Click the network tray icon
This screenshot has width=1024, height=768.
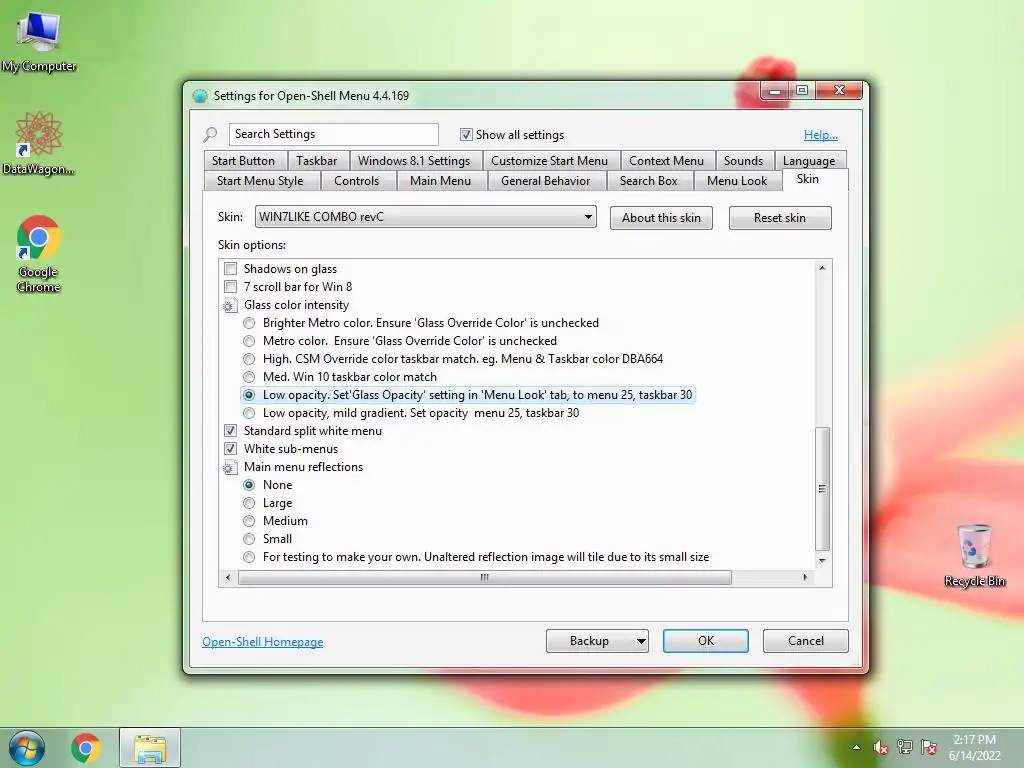pos(904,747)
